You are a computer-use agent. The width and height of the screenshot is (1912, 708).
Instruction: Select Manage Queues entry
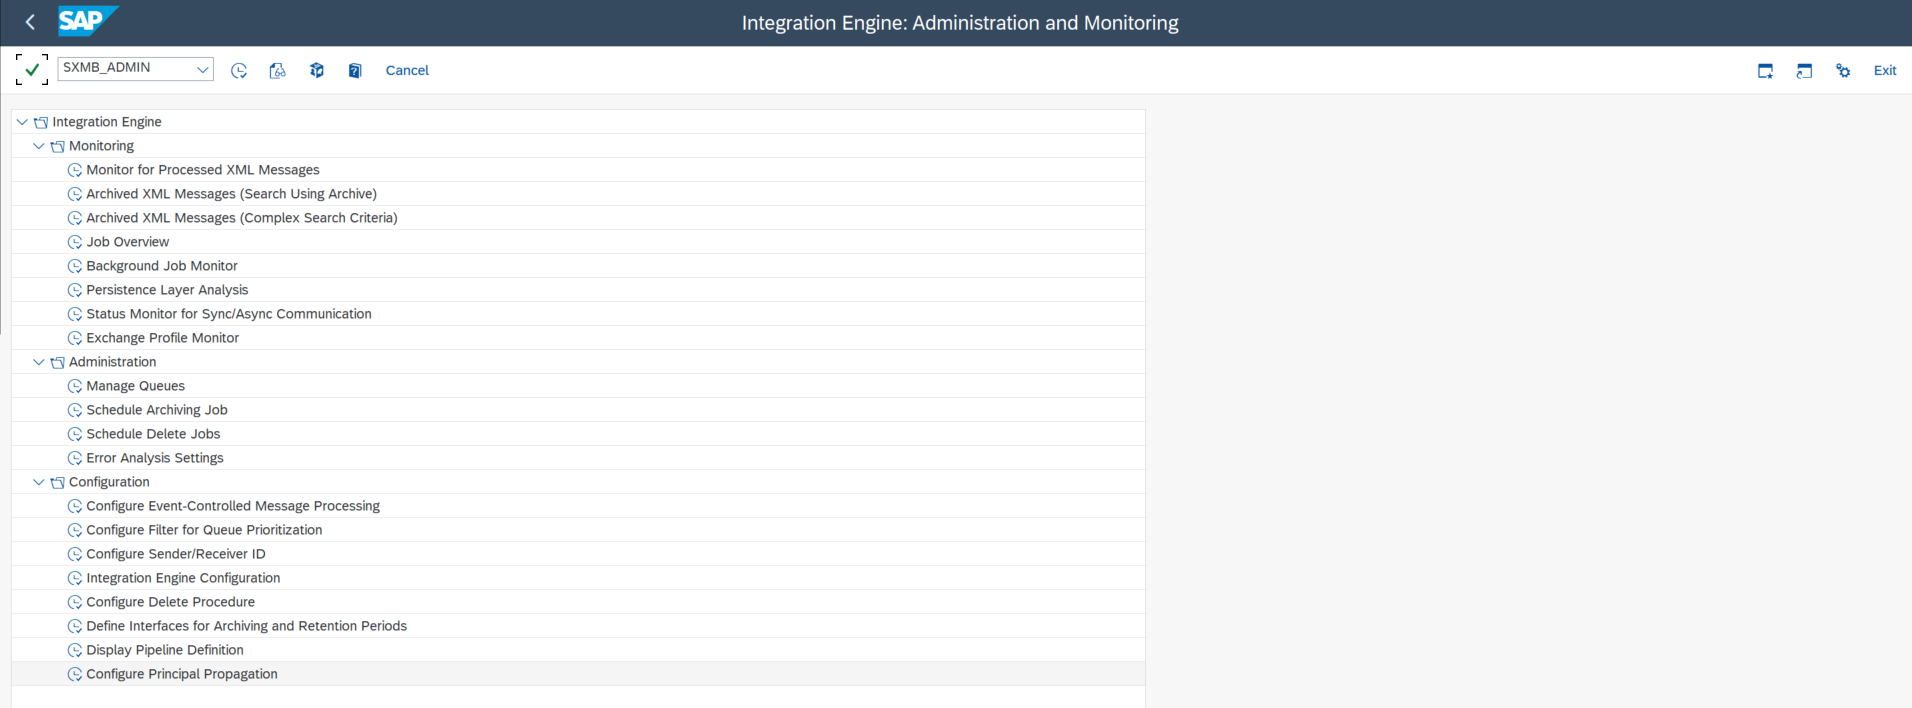(135, 386)
